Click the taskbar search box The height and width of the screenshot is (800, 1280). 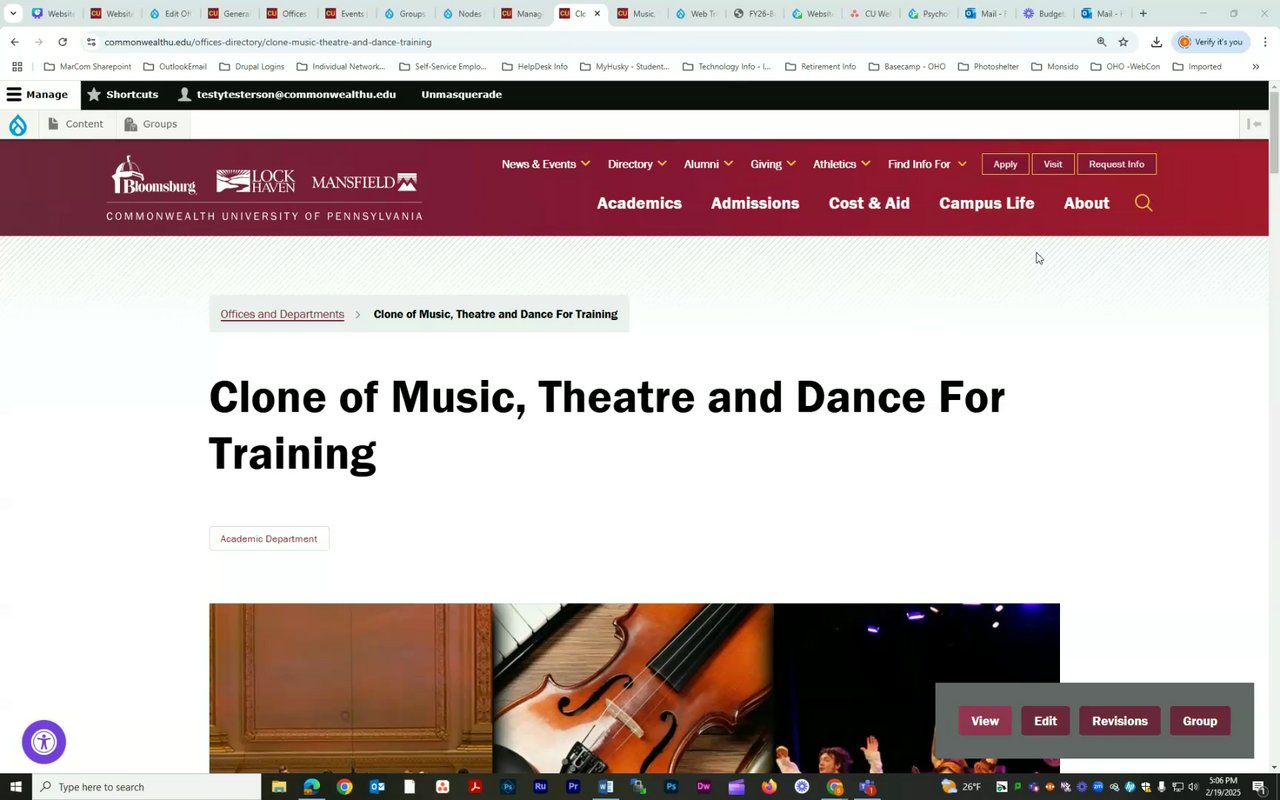click(x=147, y=787)
